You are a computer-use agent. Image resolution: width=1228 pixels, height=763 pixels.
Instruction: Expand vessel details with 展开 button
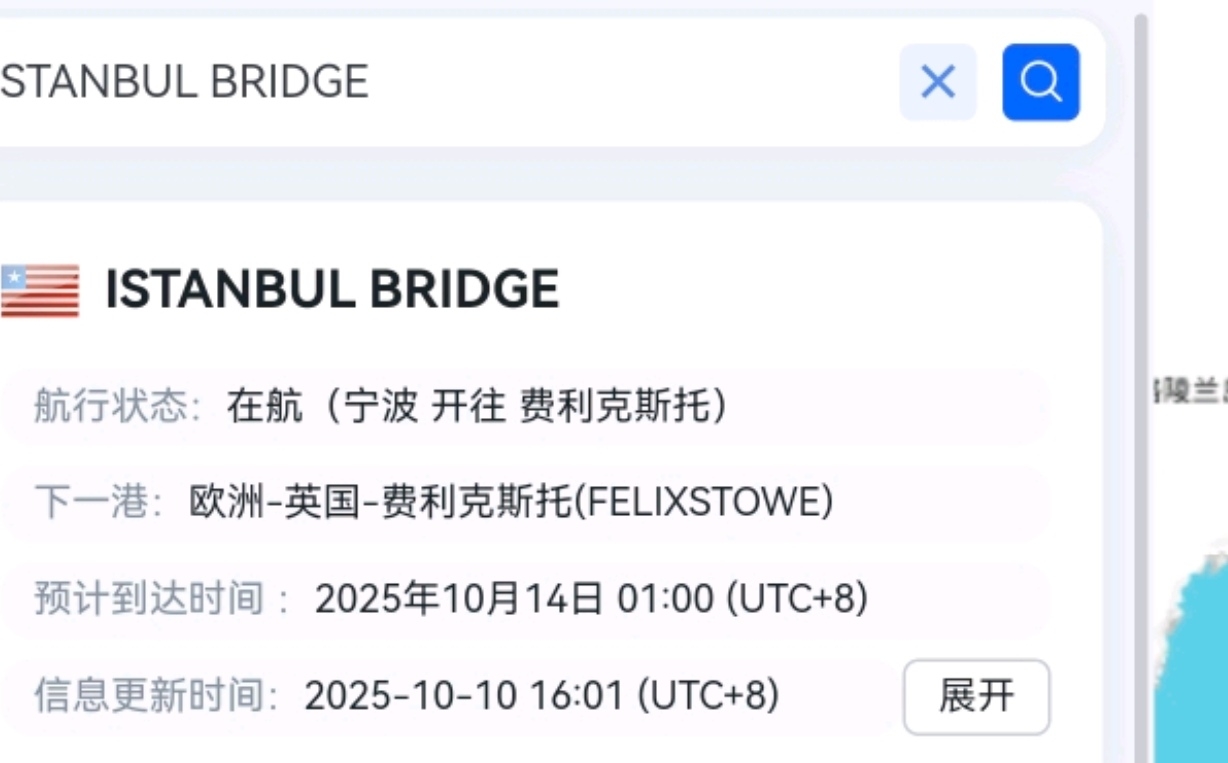pyautogui.click(x=976, y=696)
